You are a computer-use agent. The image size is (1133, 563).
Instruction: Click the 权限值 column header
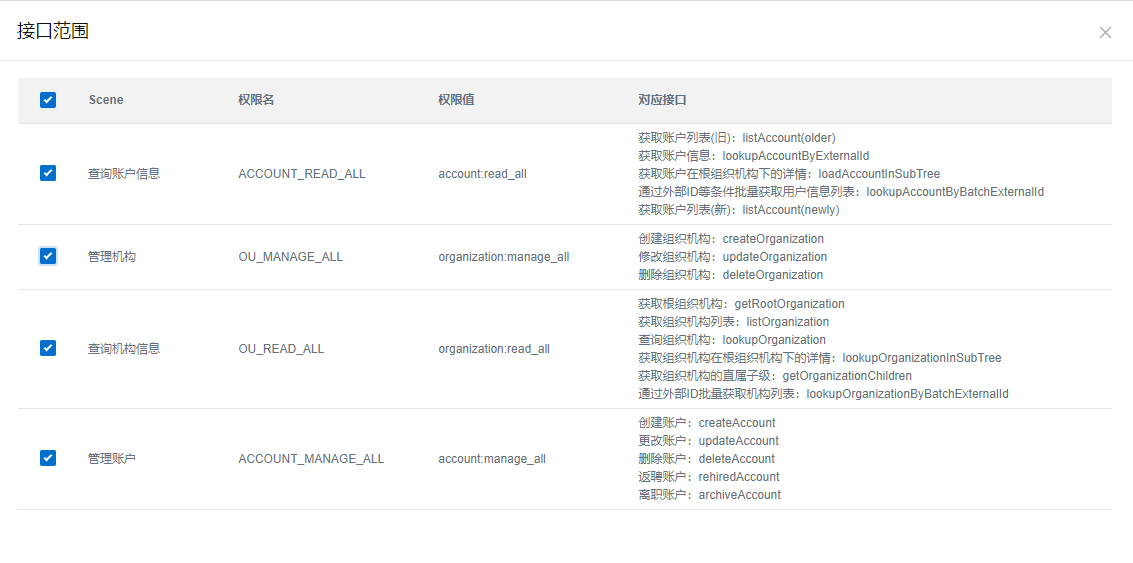456,100
